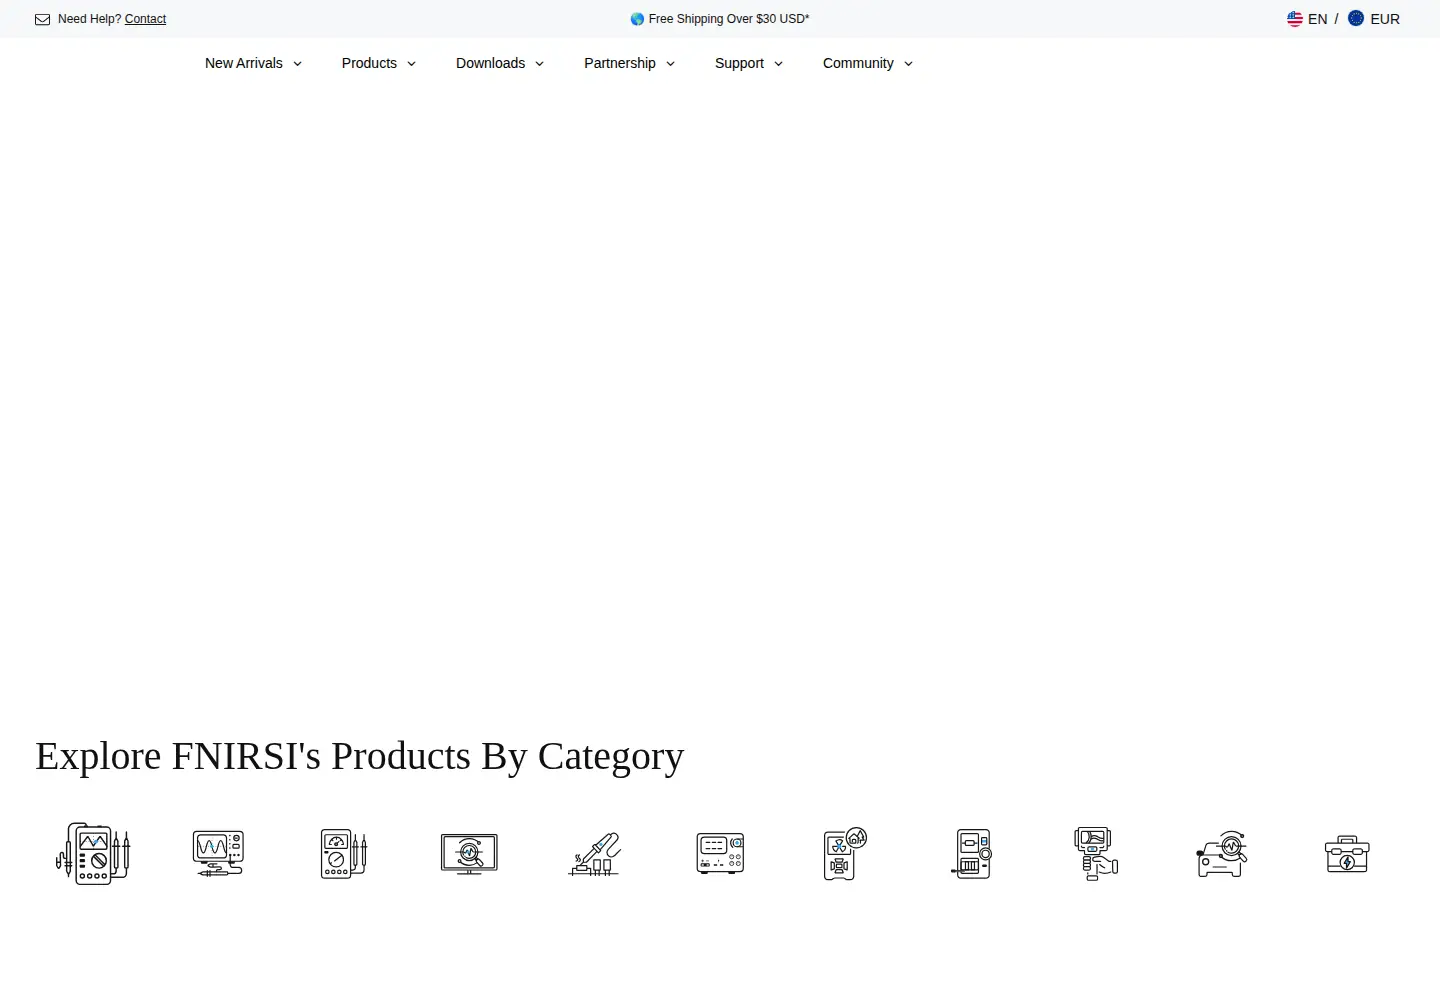Click the envelope icon beside Need Help
Image resolution: width=1440 pixels, height=1000 pixels.
pyautogui.click(x=42, y=19)
